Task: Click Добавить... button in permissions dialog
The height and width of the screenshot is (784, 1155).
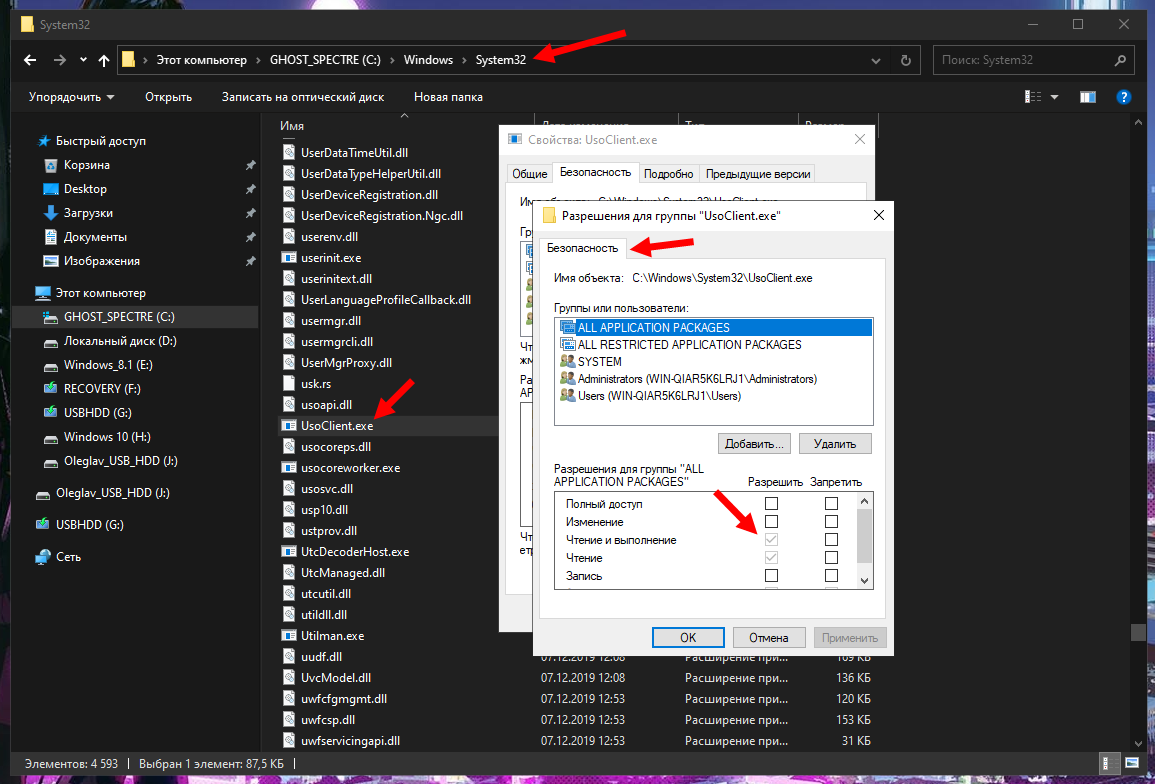Action: 754,444
